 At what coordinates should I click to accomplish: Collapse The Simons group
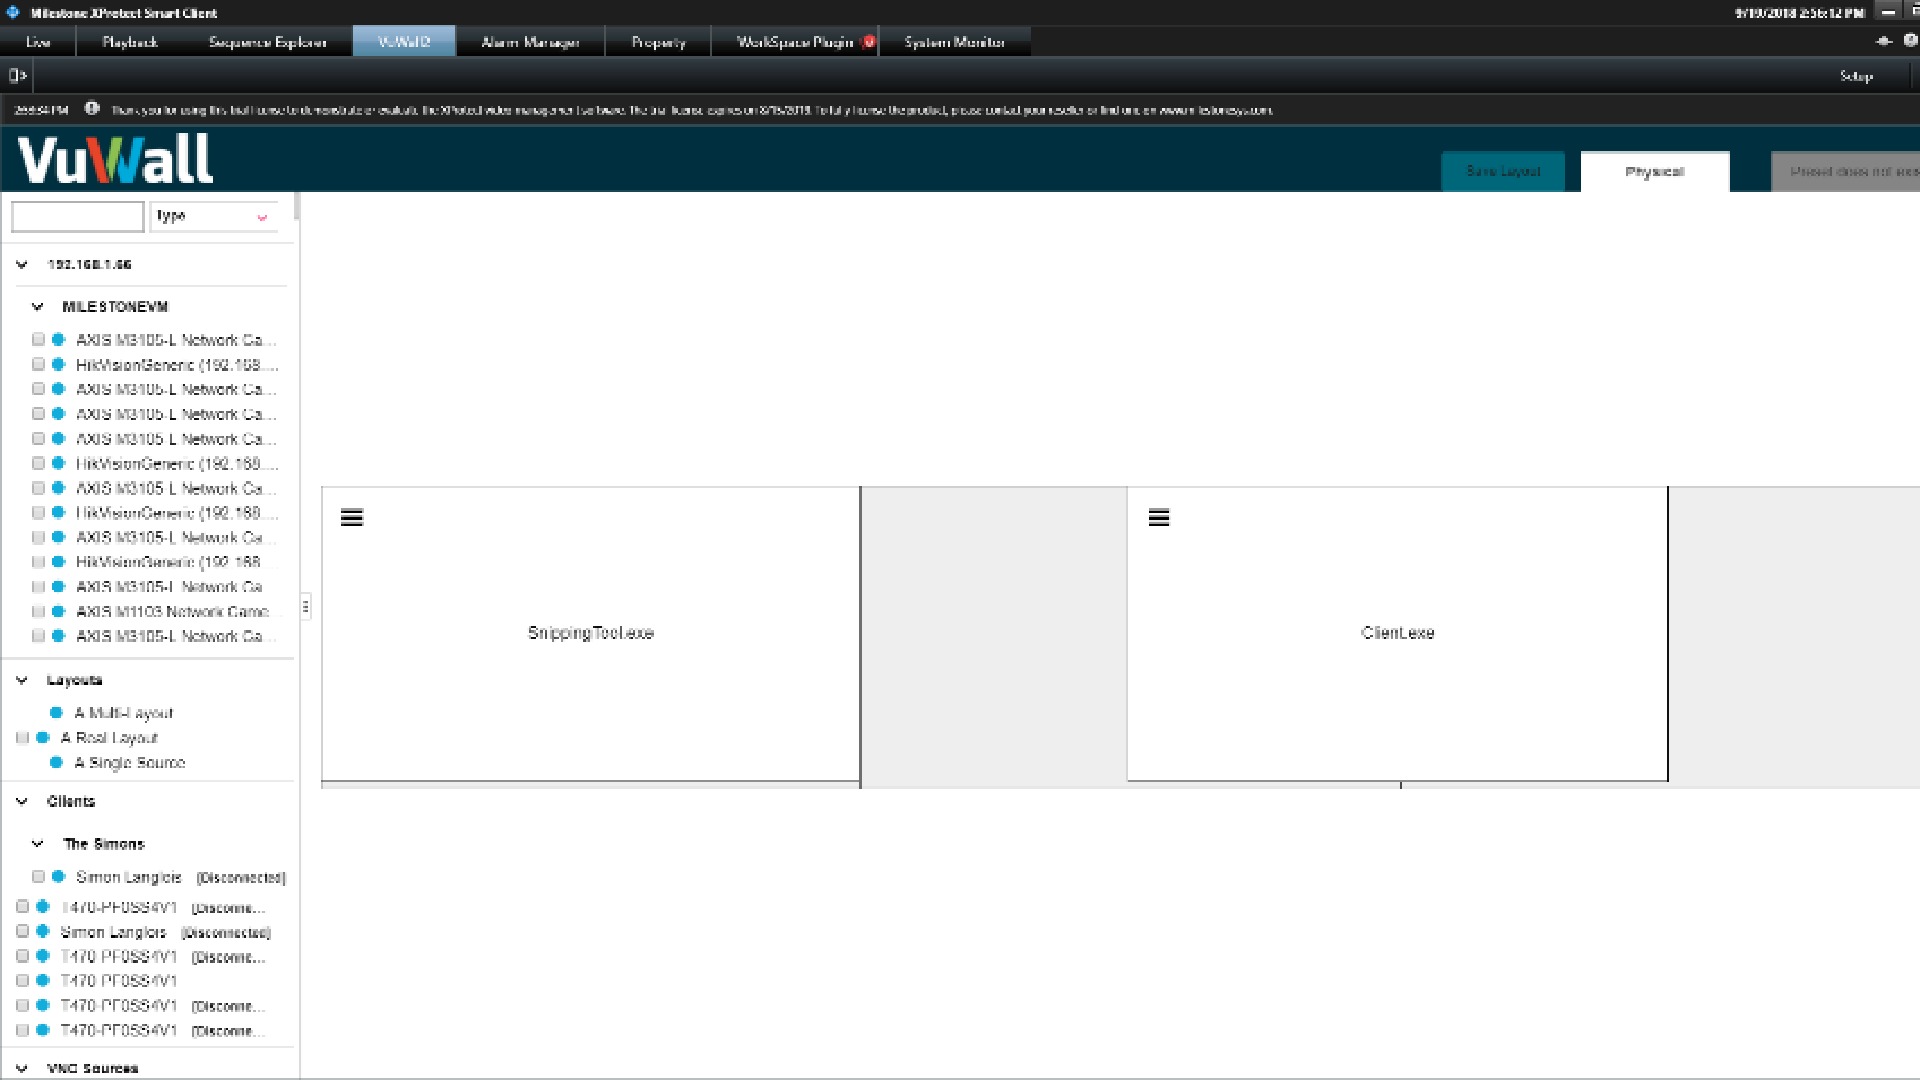[x=38, y=844]
